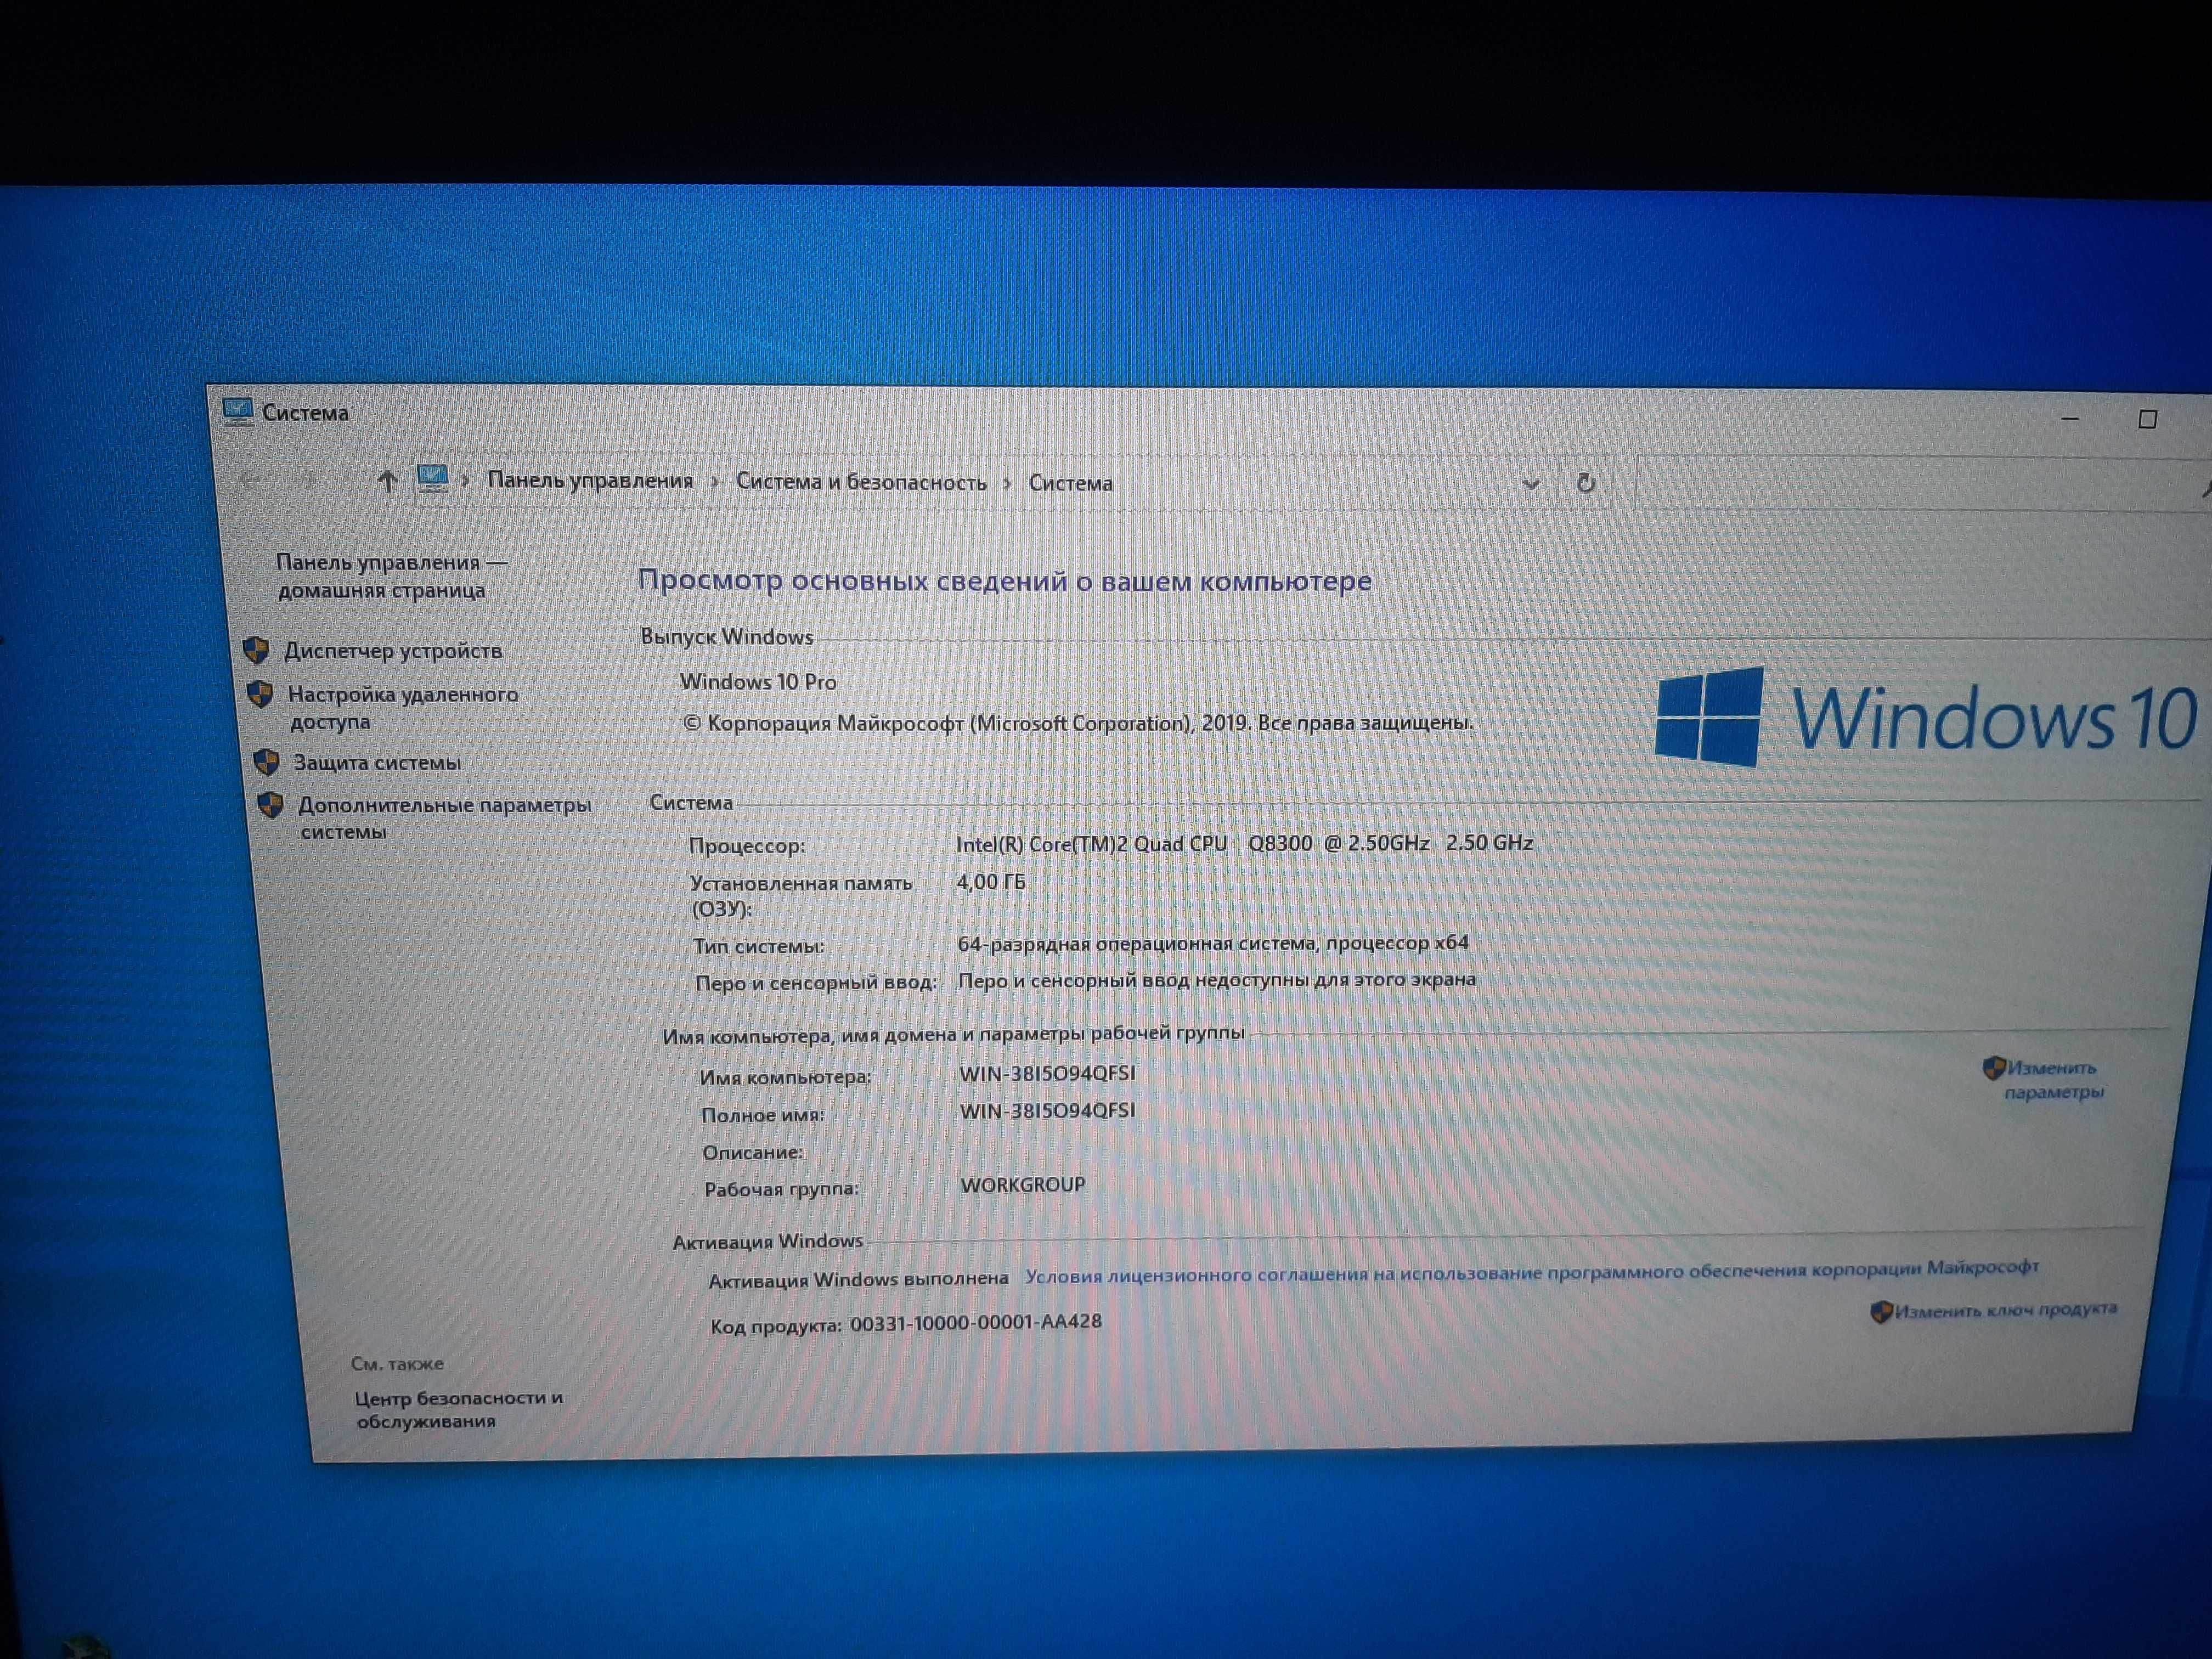Click the WIN-38I5O94QFSI value beside Имя компьютера
The width and height of the screenshot is (2212, 1659).
[x=1047, y=1073]
